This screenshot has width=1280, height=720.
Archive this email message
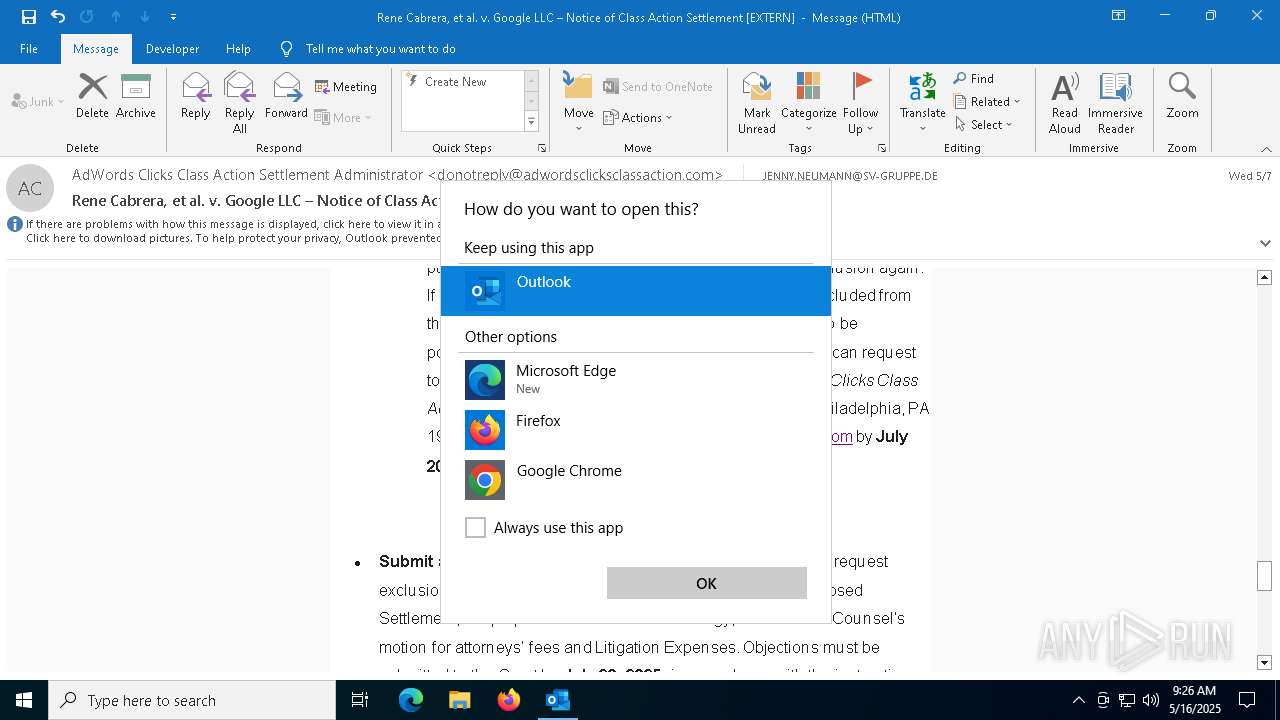click(136, 96)
